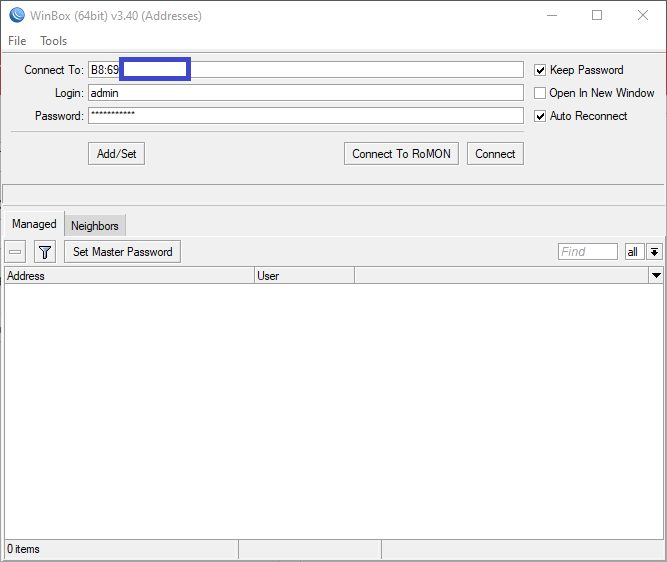Click the Connect To RoMON button
This screenshot has height=562, width=667.
[401, 154]
